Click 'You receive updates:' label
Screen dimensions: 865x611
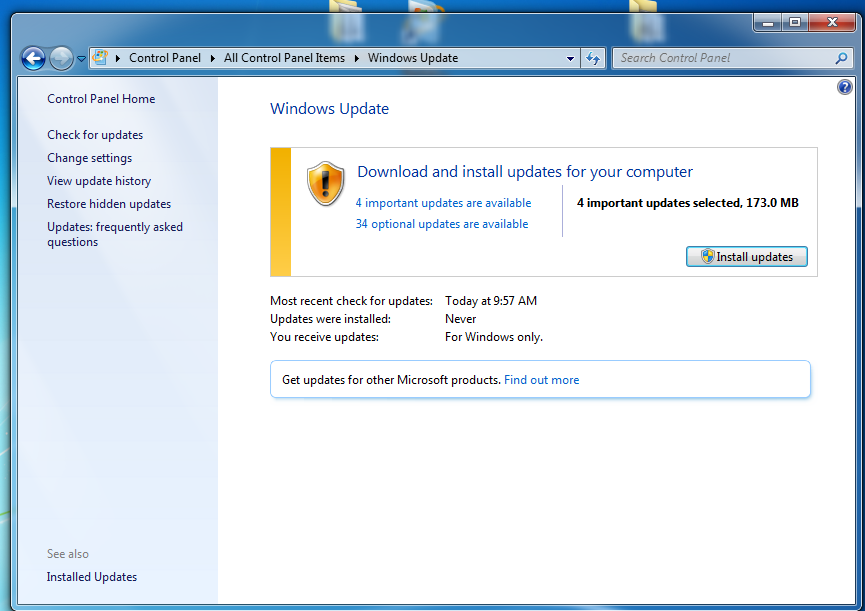(x=324, y=337)
